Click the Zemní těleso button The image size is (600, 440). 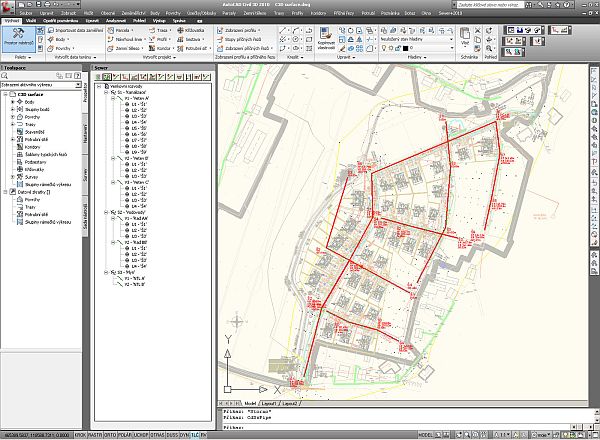125,49
